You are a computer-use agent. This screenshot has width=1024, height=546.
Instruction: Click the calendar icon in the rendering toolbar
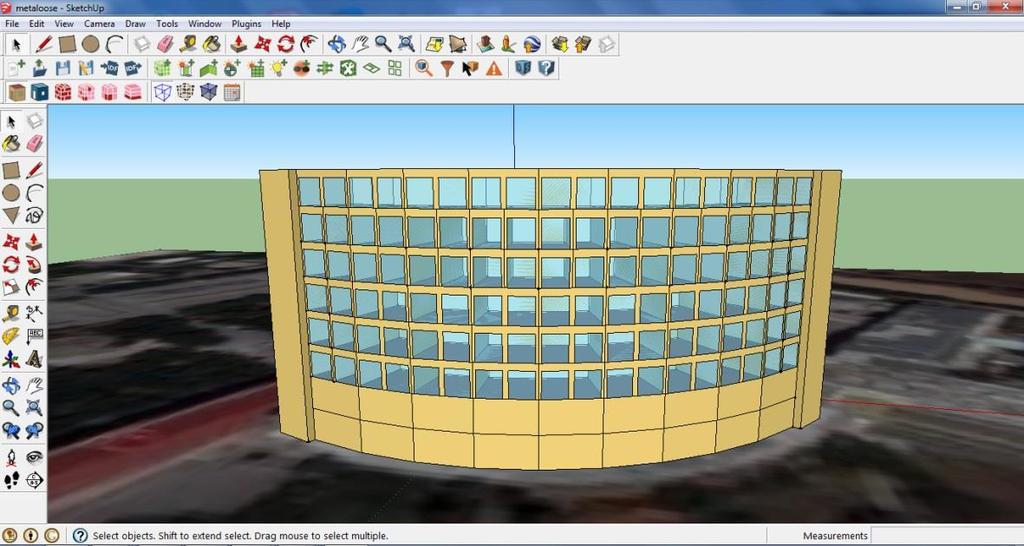pos(232,92)
